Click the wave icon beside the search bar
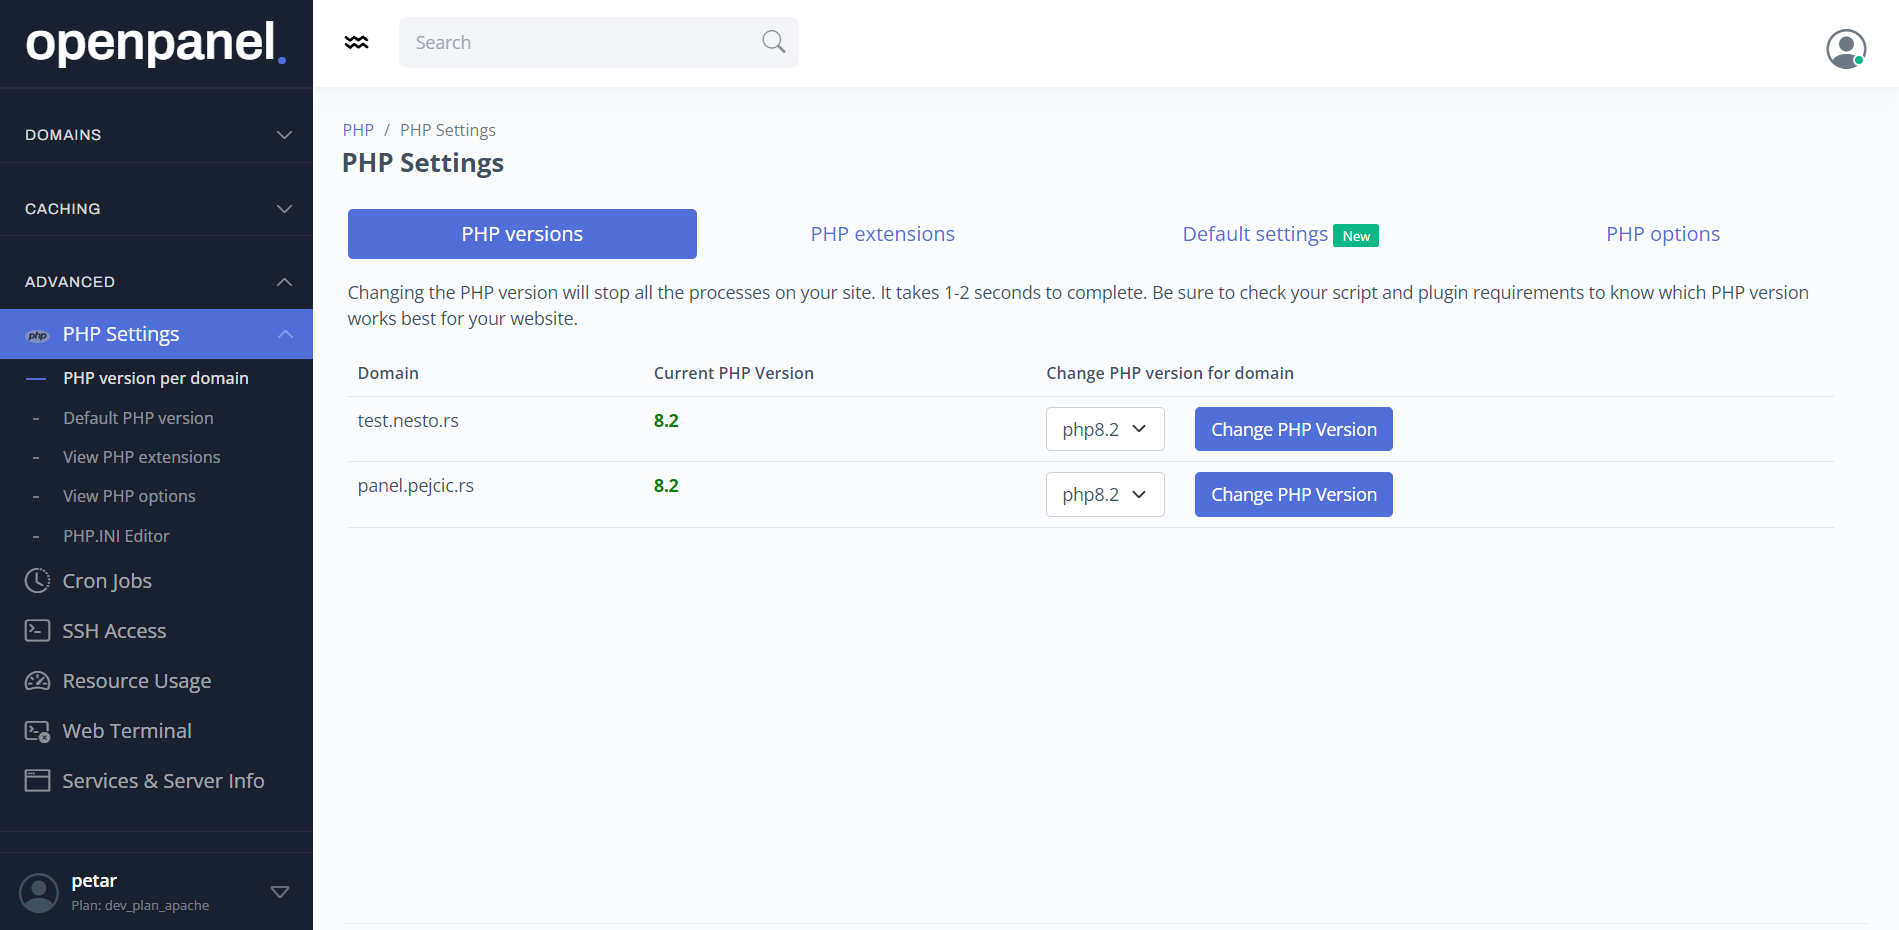The image size is (1899, 930). point(356,42)
